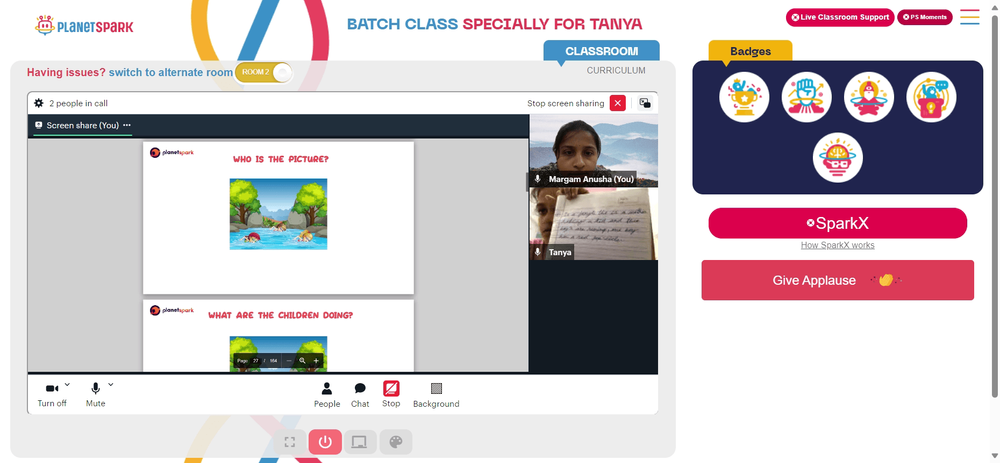The image size is (1000, 463).
Task: Click Tanya's video tile
Action: (x=594, y=224)
